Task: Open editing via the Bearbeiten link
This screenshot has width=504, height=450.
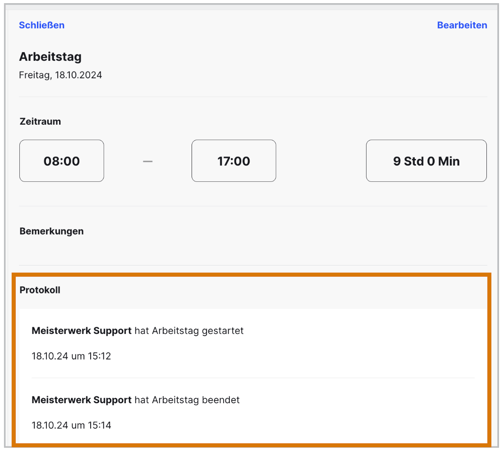Action: [x=462, y=25]
